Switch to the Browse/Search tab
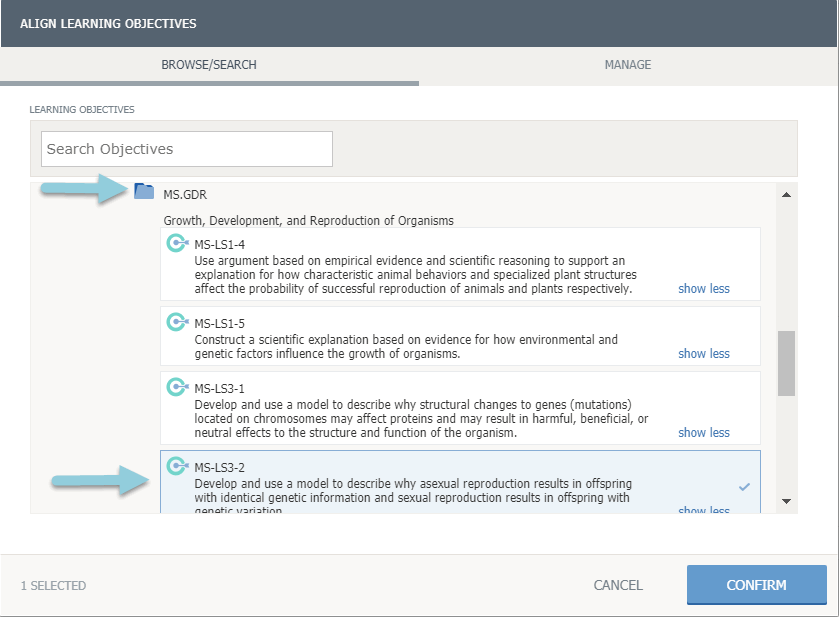 (209, 65)
